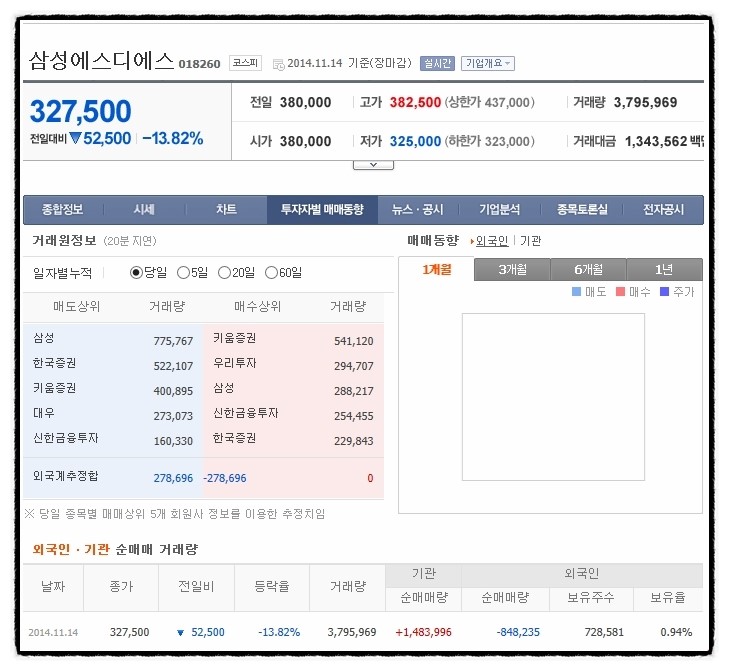The width and height of the screenshot is (729, 671).
Task: Click the 기관 trading trend link
Action: pyautogui.click(x=531, y=241)
